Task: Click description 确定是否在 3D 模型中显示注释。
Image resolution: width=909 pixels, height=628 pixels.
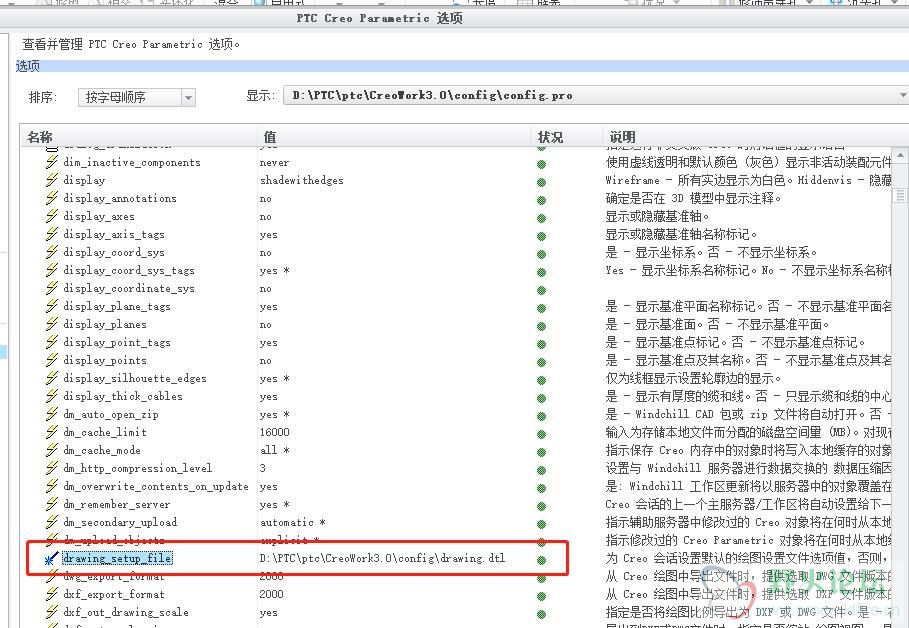Action: coord(693,198)
